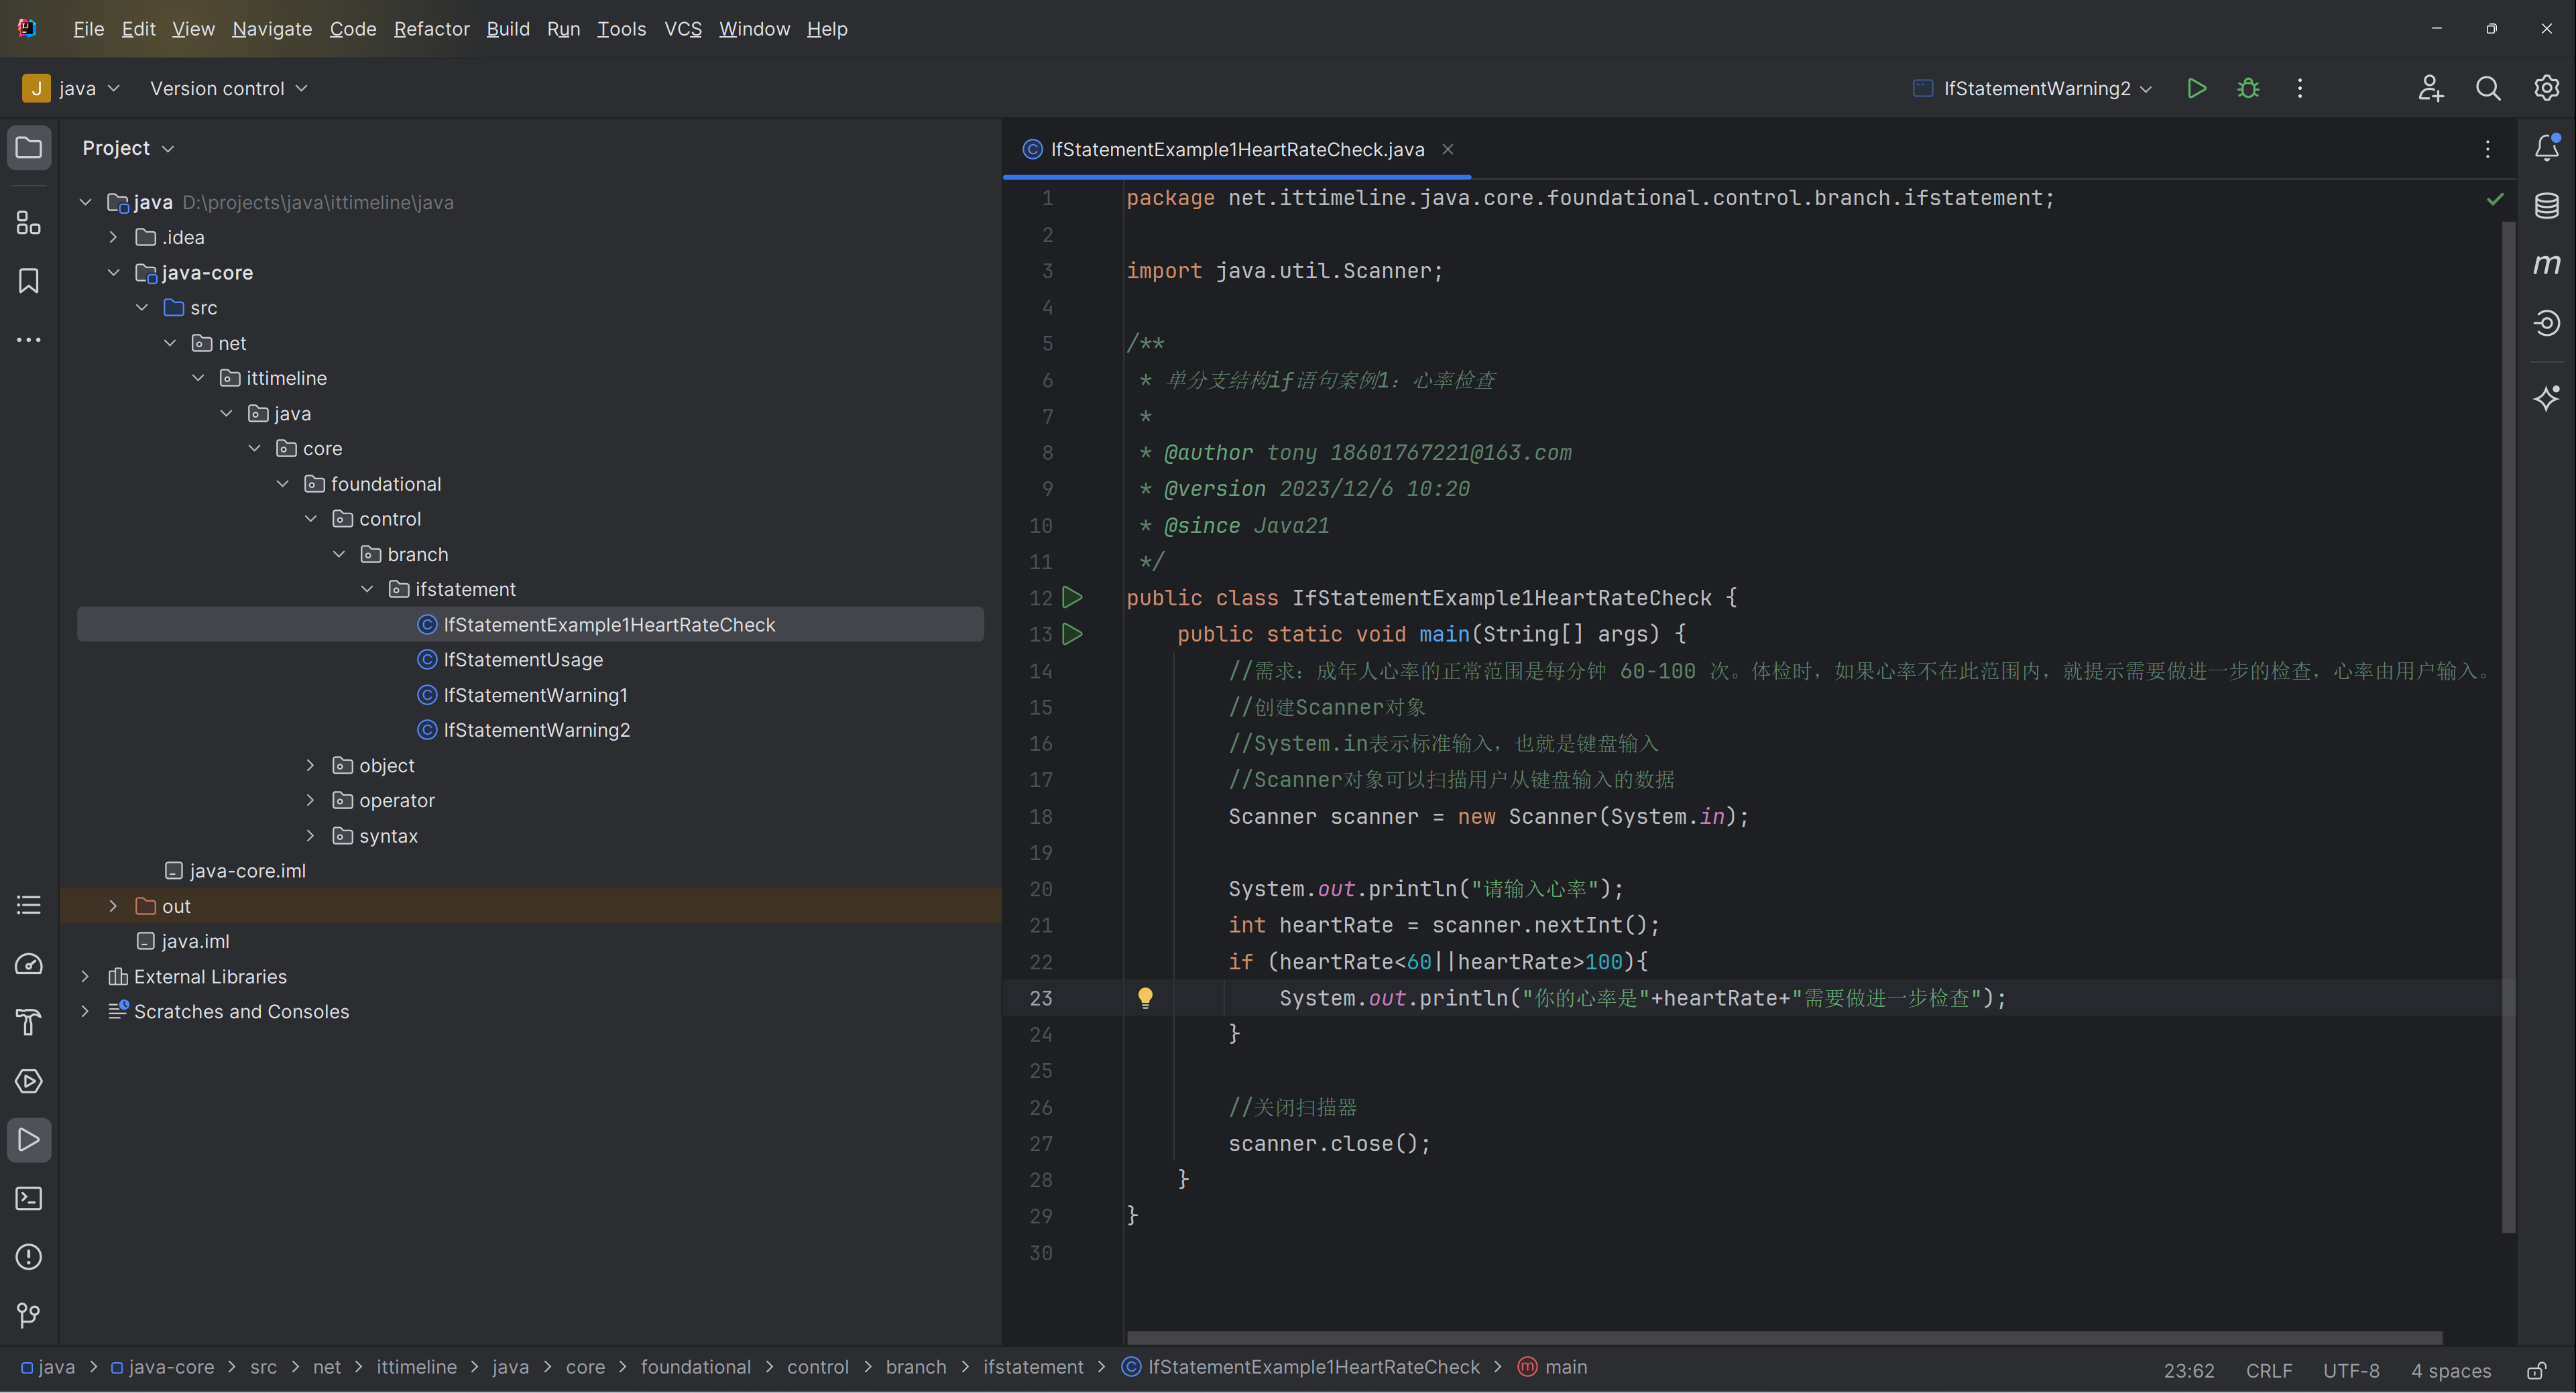The image size is (2576, 1393).
Task: Open the Git tool window
Action: tap(29, 1315)
